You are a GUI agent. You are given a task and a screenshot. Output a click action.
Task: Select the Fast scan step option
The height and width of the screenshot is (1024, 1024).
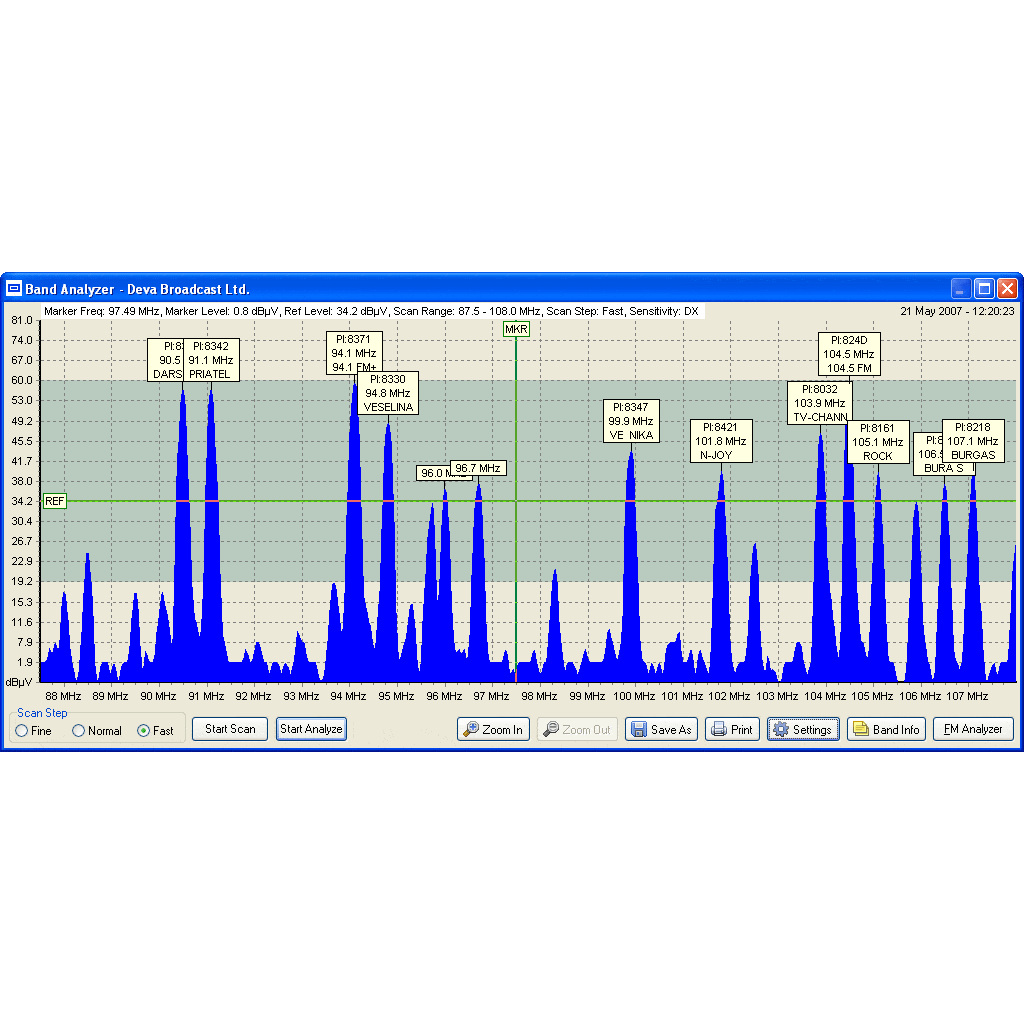coord(144,731)
